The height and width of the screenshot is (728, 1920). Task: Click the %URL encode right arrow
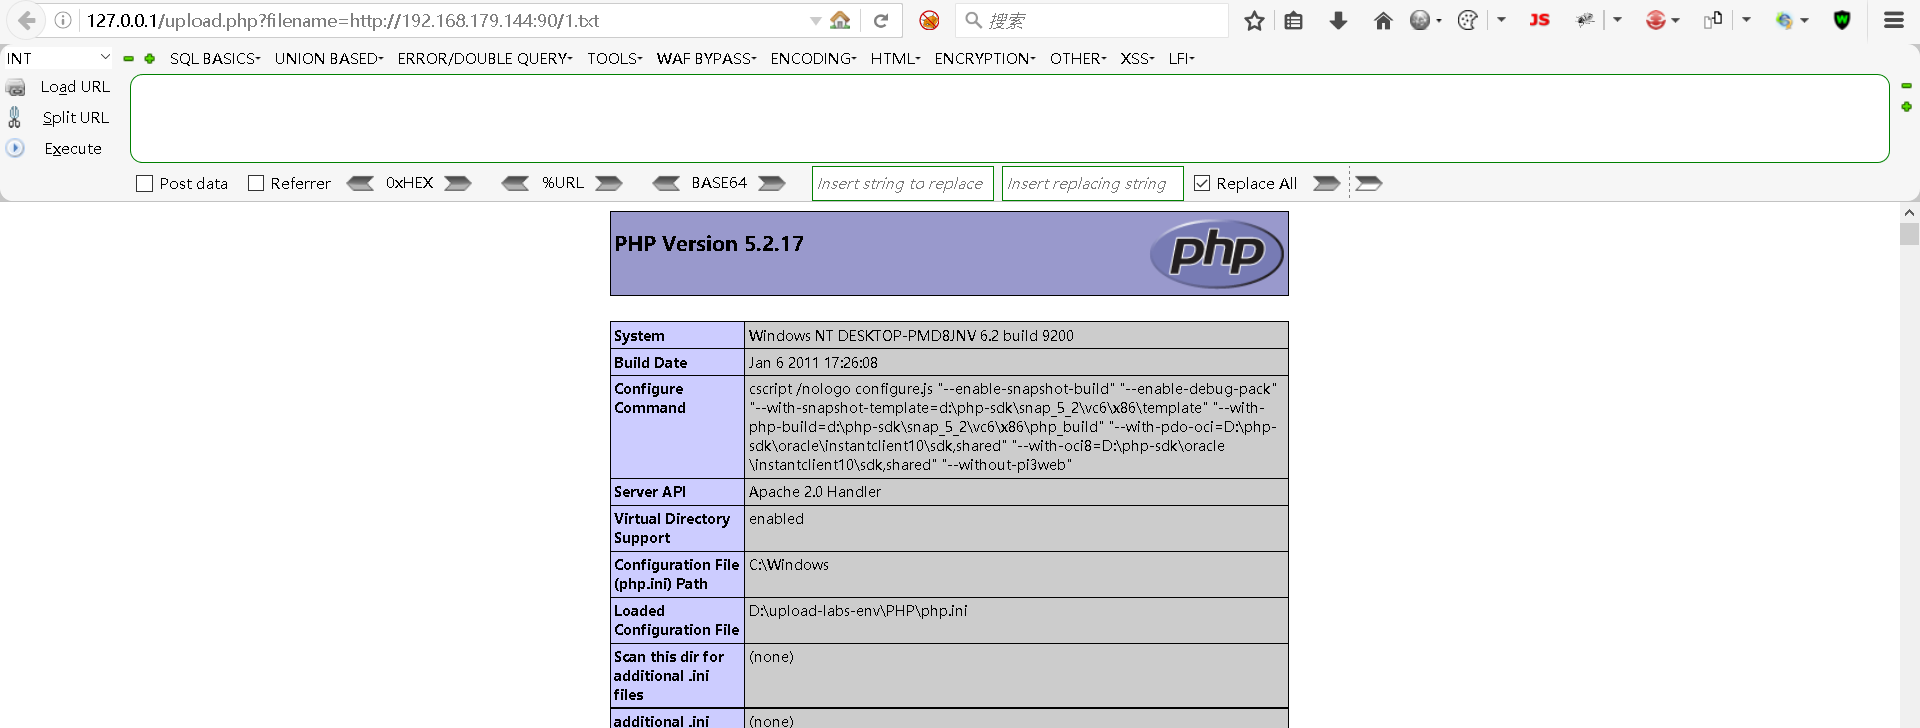[609, 183]
